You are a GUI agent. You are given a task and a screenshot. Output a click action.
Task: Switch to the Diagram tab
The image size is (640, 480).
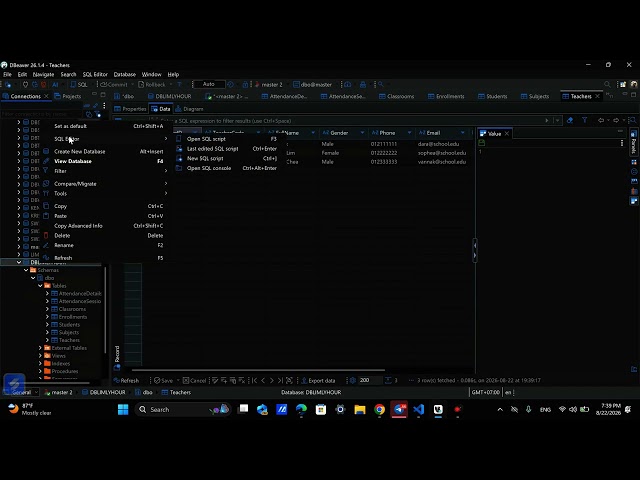189,109
